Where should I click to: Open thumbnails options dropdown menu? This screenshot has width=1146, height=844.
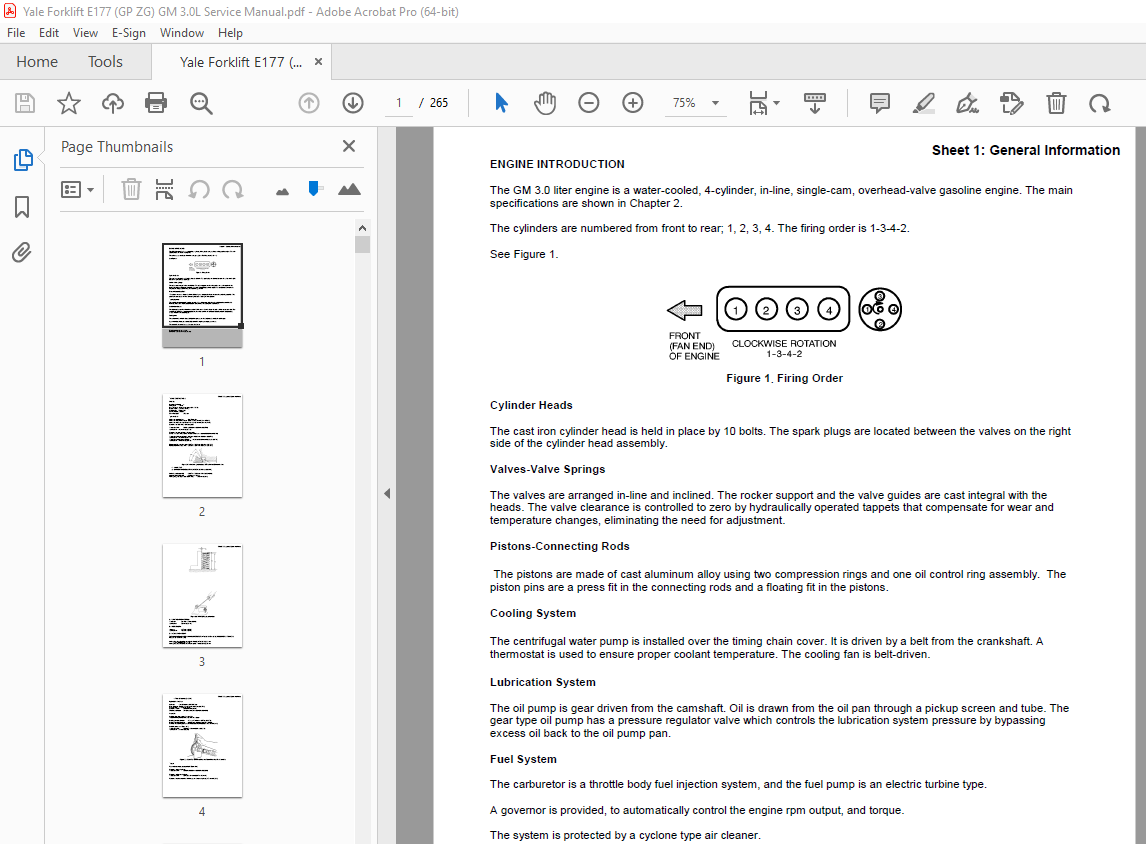pyautogui.click(x=77, y=190)
